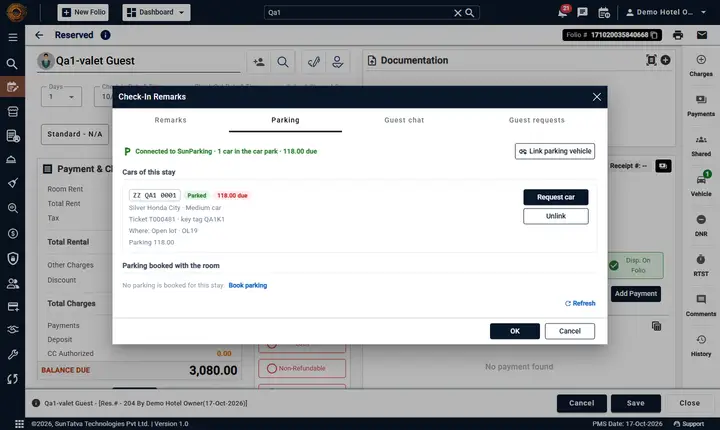This screenshot has width=720, height=430.
Task: Click the sidebar search magnifier icon
Action: (12, 64)
